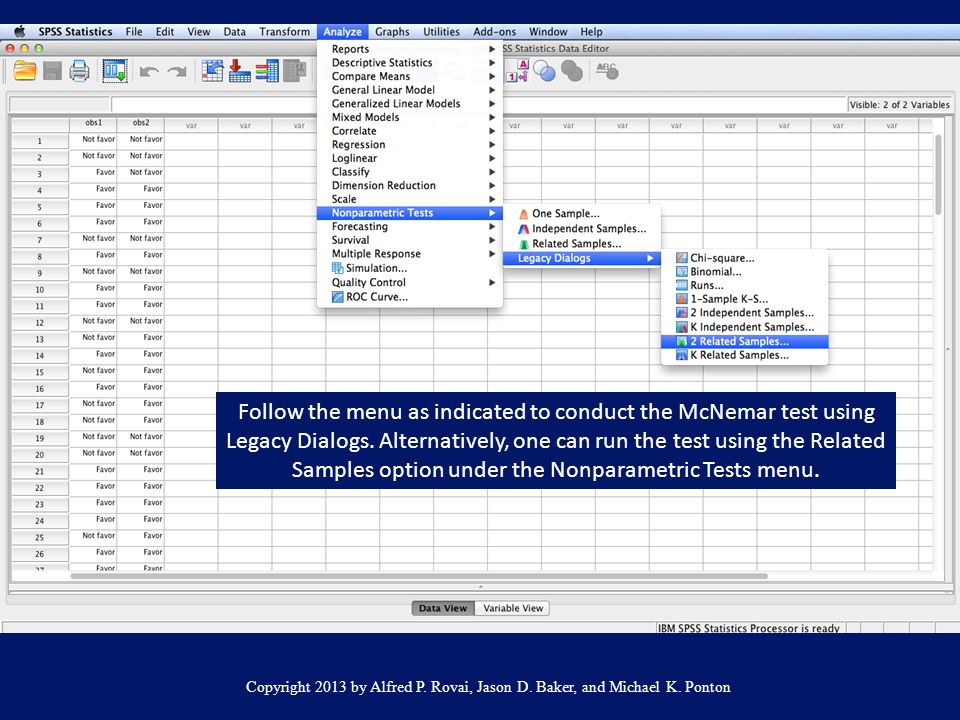This screenshot has height=720, width=960.
Task: Select K Related Samples legacy dialog
Action: click(x=744, y=355)
